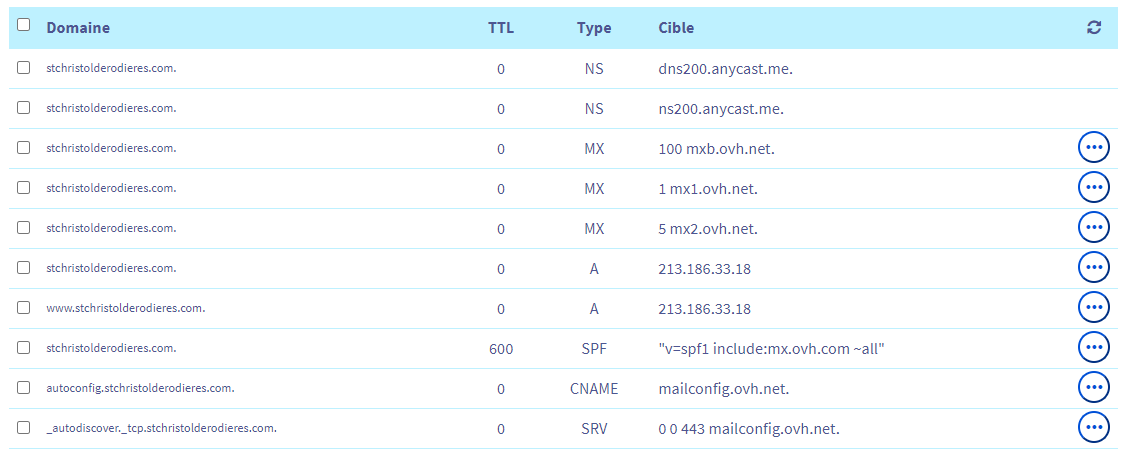Viewport: 1121px width, 454px height.
Task: Click the TTL column header
Action: (500, 28)
